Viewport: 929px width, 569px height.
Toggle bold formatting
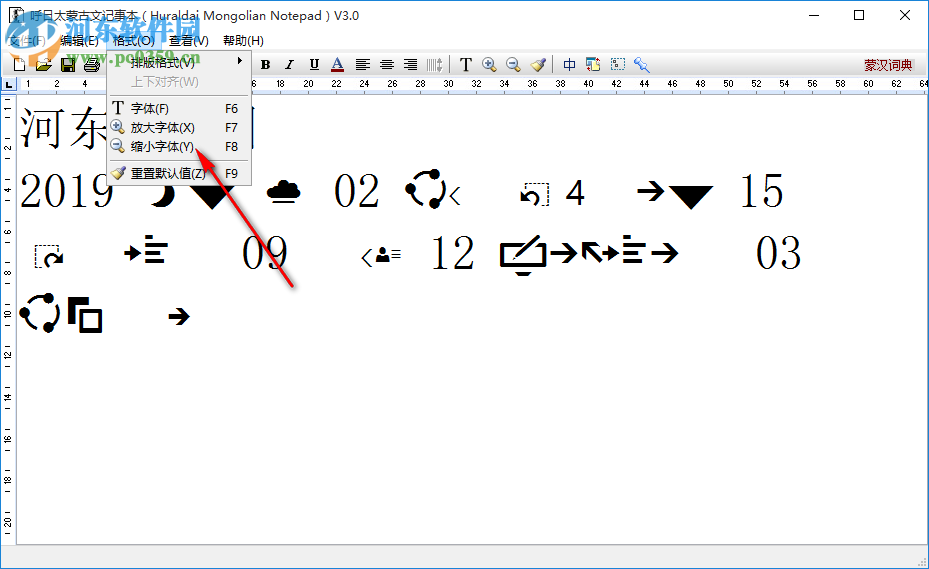coord(265,65)
